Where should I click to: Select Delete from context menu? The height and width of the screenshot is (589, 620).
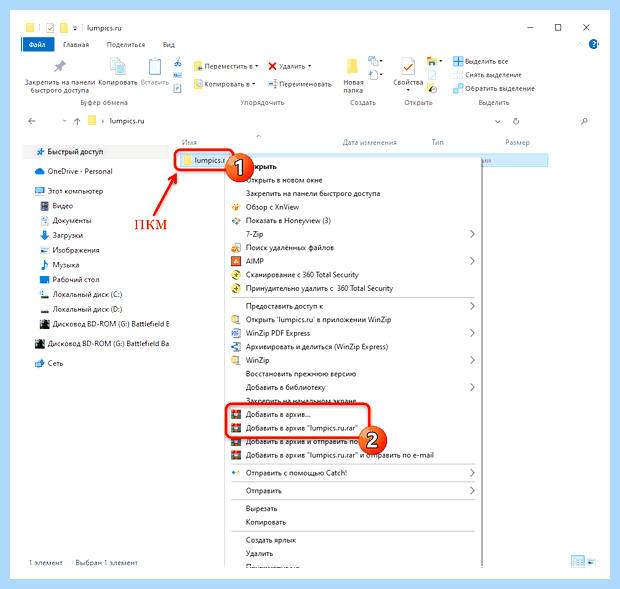tap(259, 553)
